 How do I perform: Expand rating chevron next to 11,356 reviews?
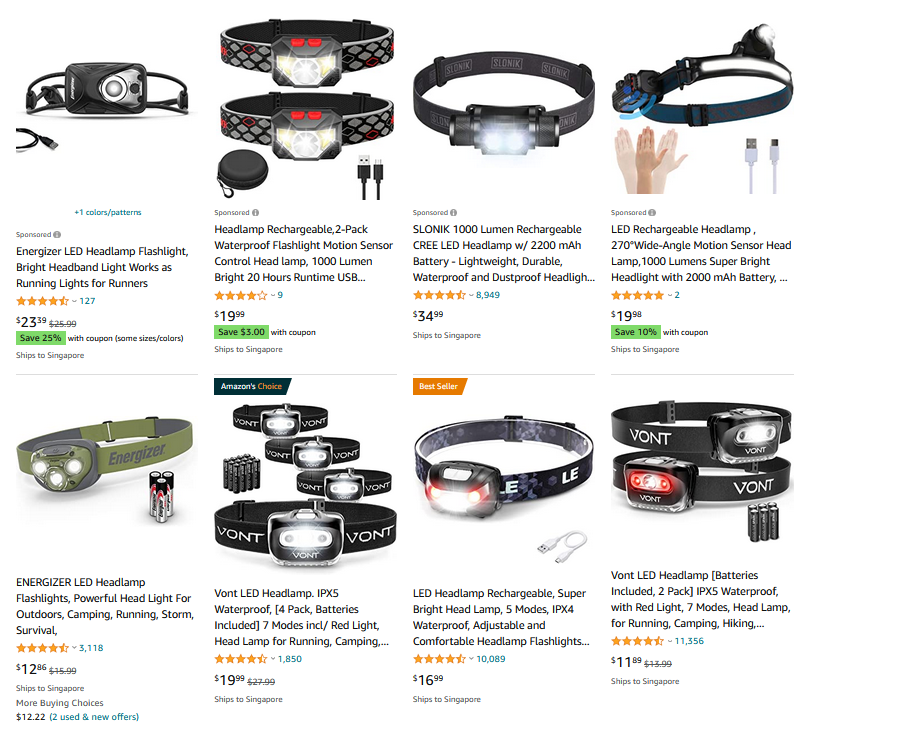coord(669,641)
